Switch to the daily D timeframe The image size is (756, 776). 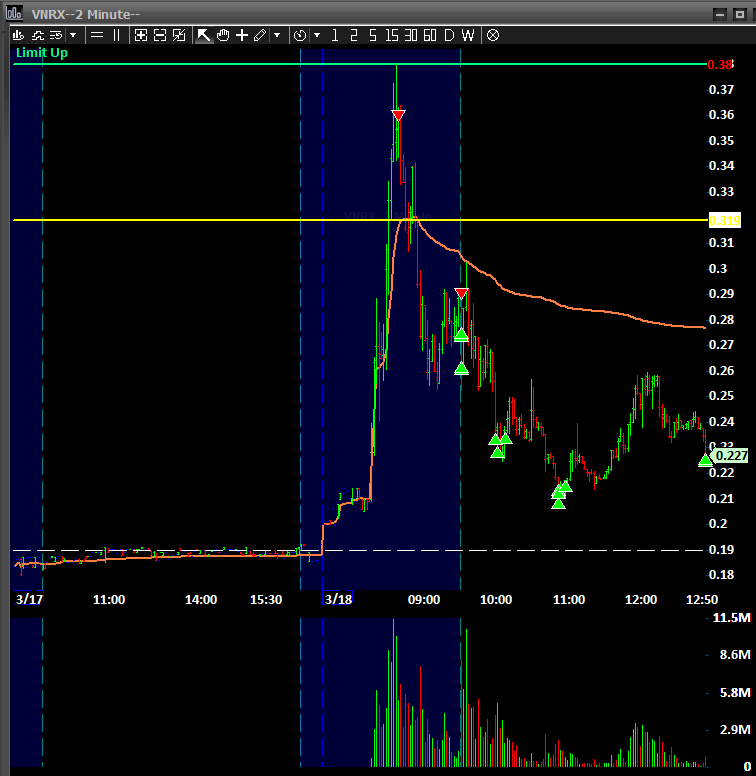coord(449,35)
